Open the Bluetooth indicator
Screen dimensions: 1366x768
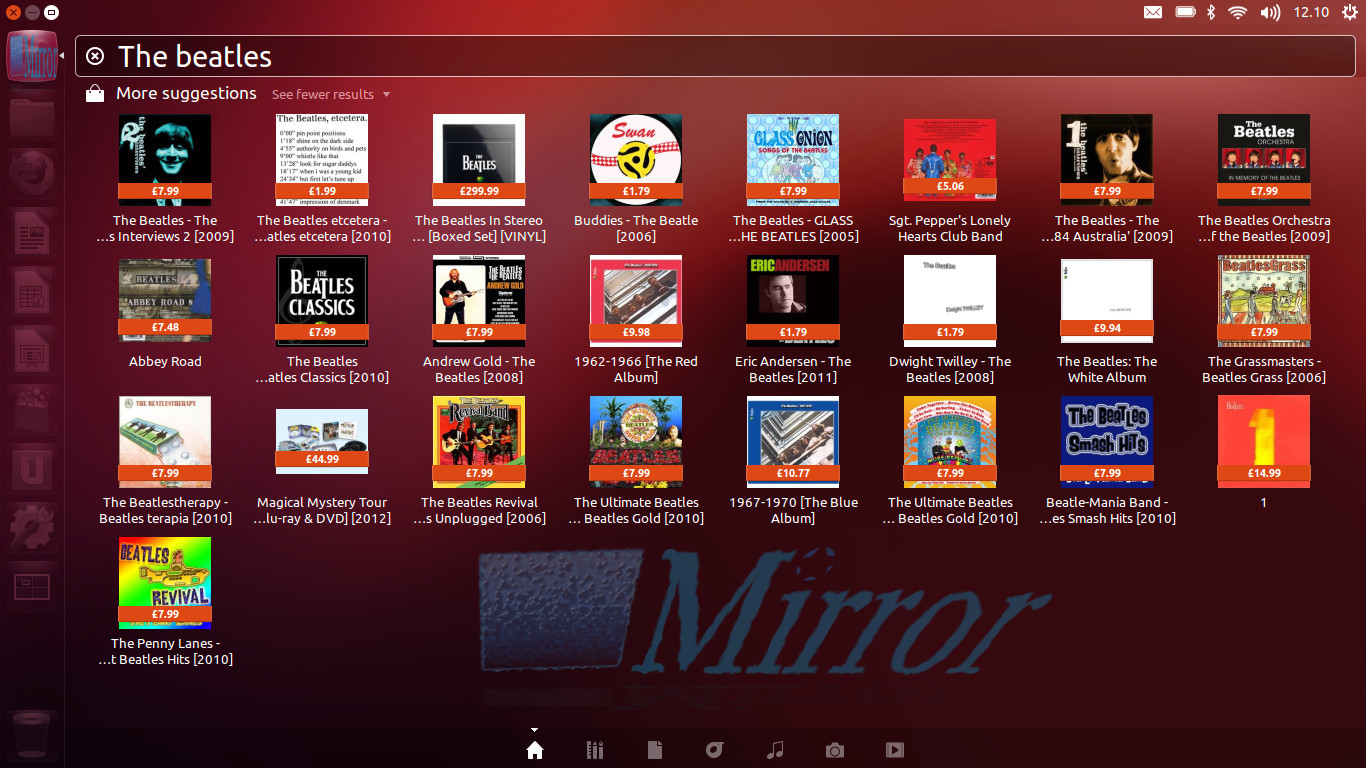pyautogui.click(x=1210, y=12)
